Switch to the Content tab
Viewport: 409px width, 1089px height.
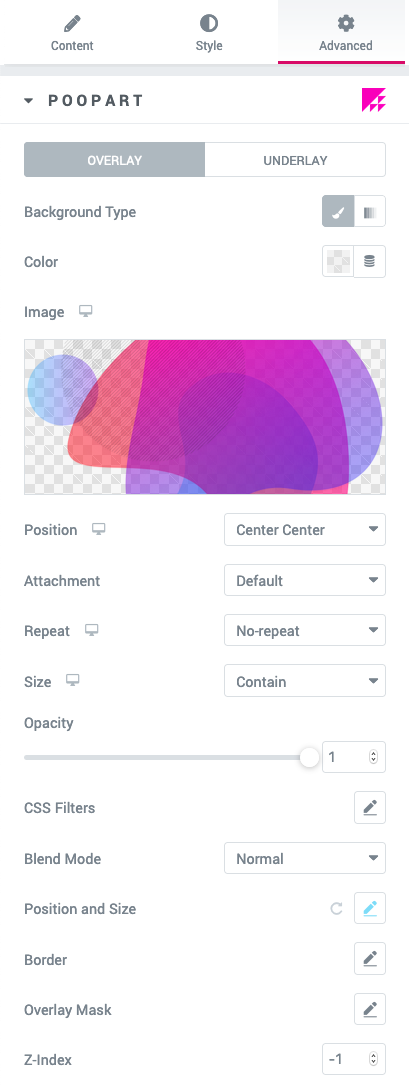(72, 33)
